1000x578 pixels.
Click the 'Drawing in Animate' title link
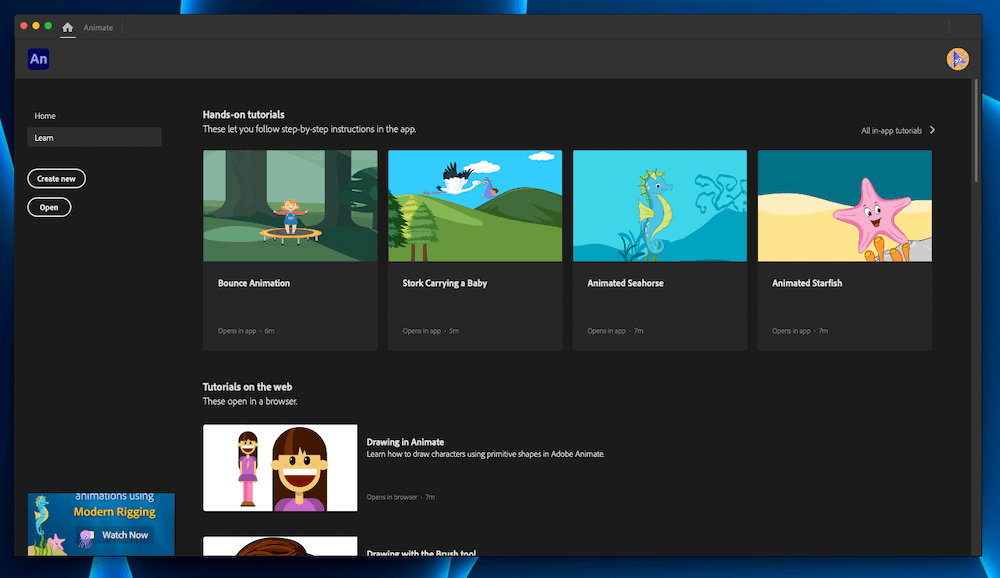click(405, 442)
